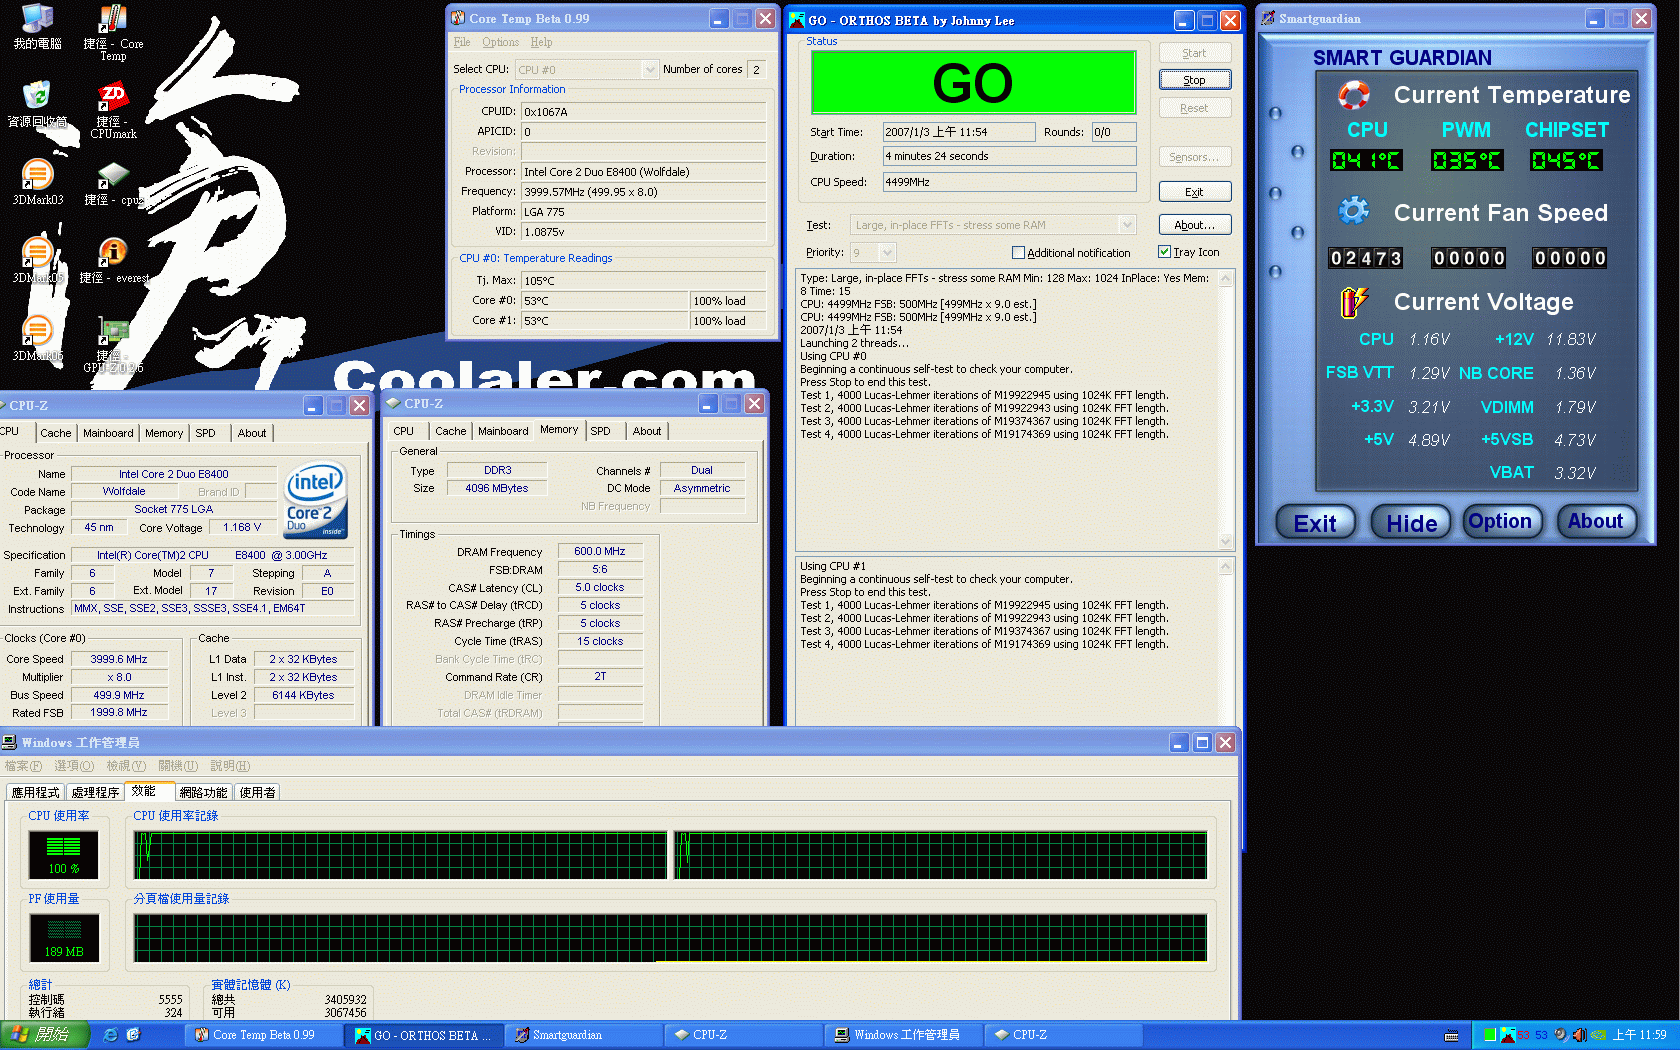This screenshot has width=1680, height=1050.
Task: Click the green GO status banner in ORTHOS
Action: pos(973,82)
